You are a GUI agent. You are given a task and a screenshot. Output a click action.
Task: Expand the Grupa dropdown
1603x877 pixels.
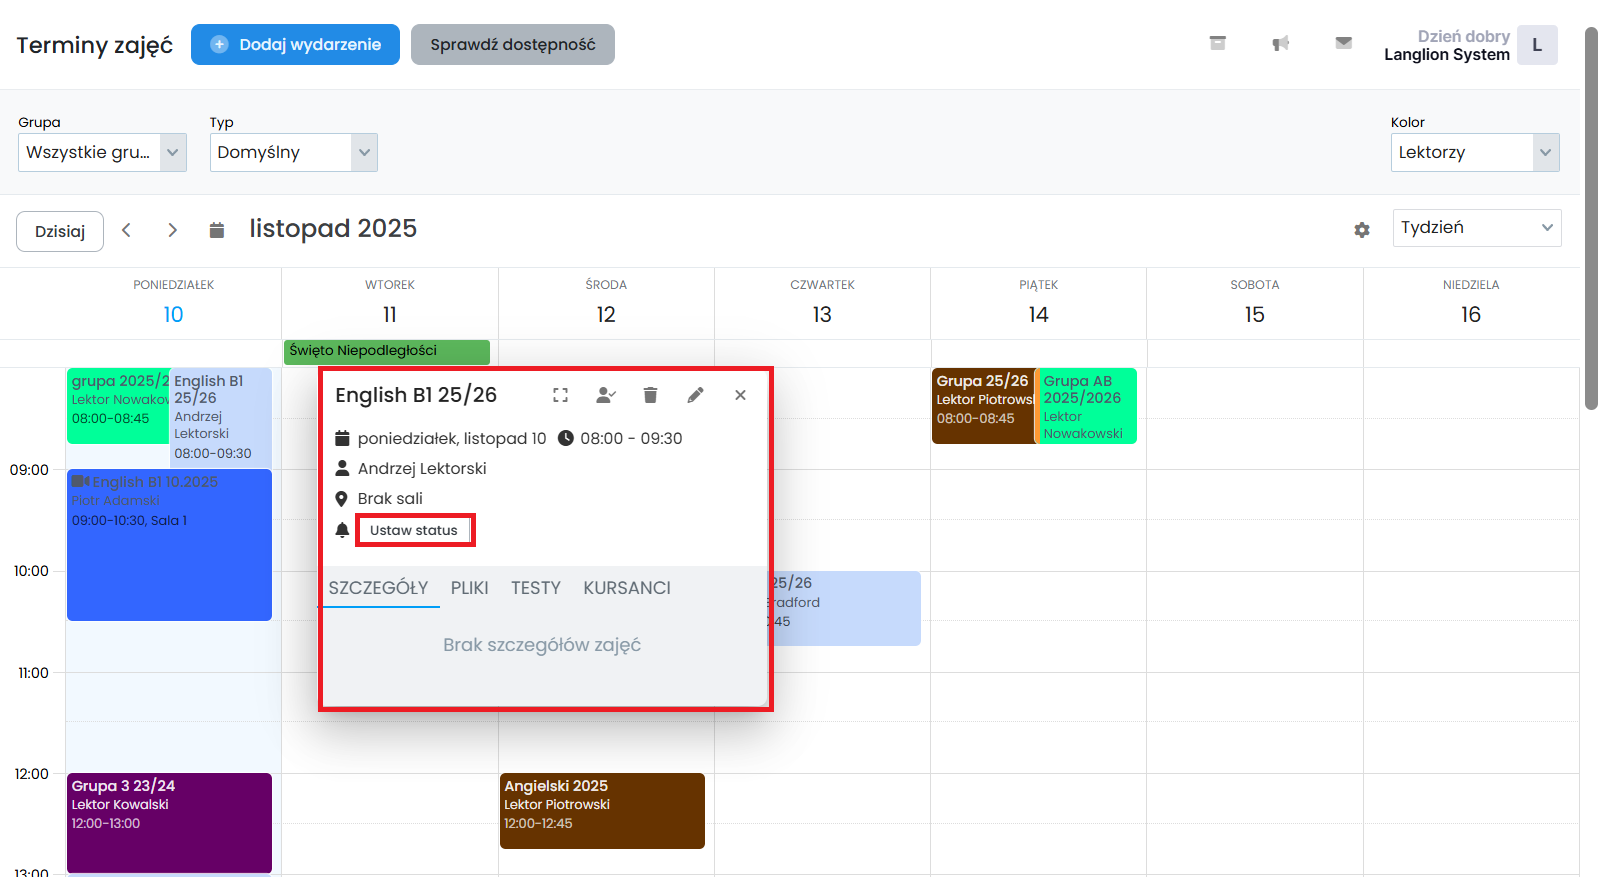(102, 153)
